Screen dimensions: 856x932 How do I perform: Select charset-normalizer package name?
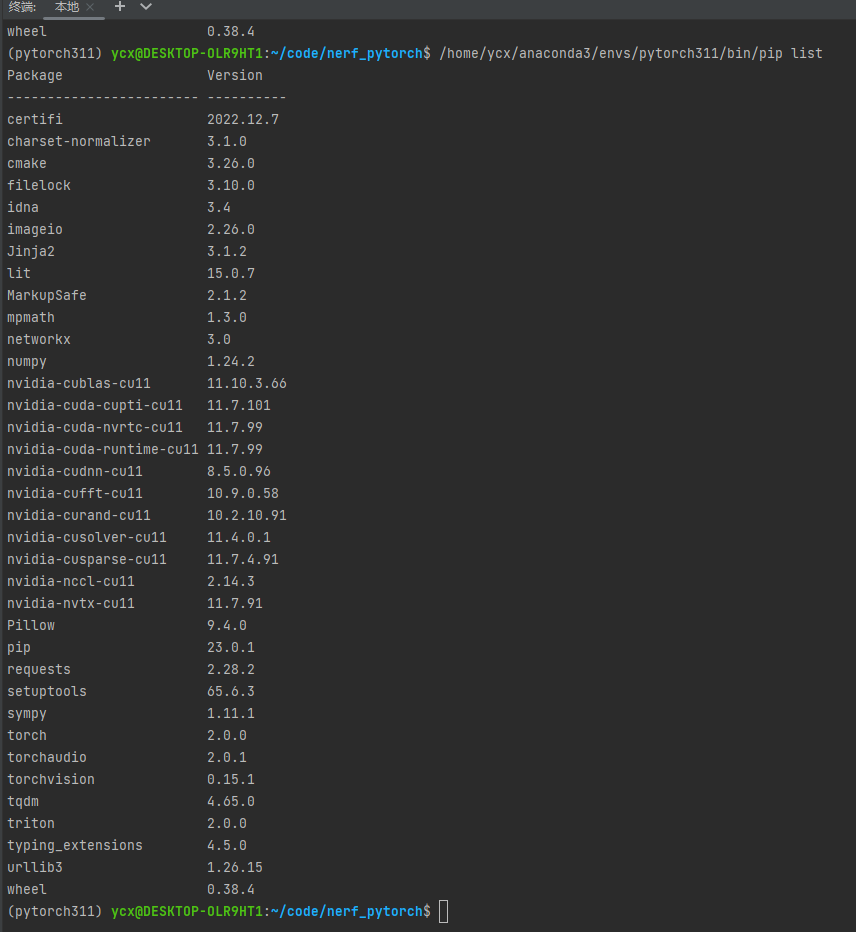[78, 141]
